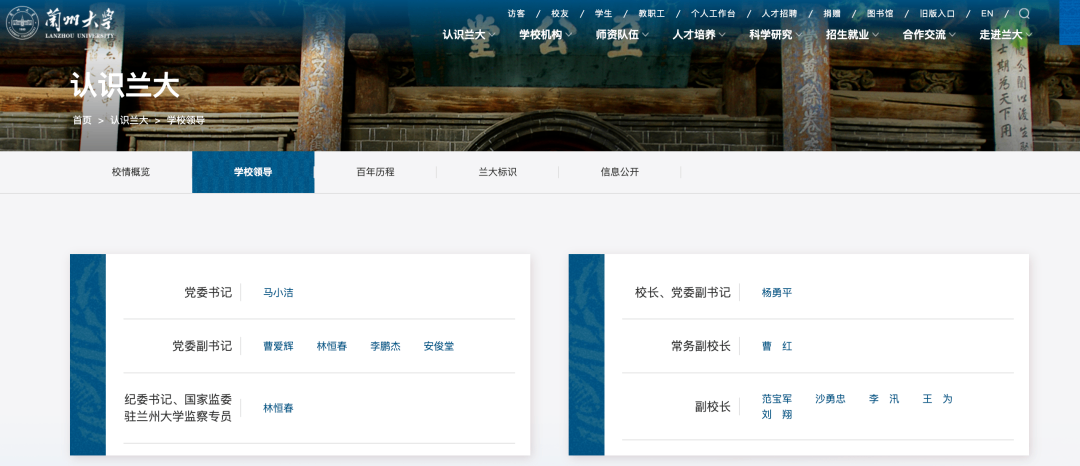Switch to the 校情概览 tab
The height and width of the screenshot is (466, 1080).
pyautogui.click(x=131, y=172)
